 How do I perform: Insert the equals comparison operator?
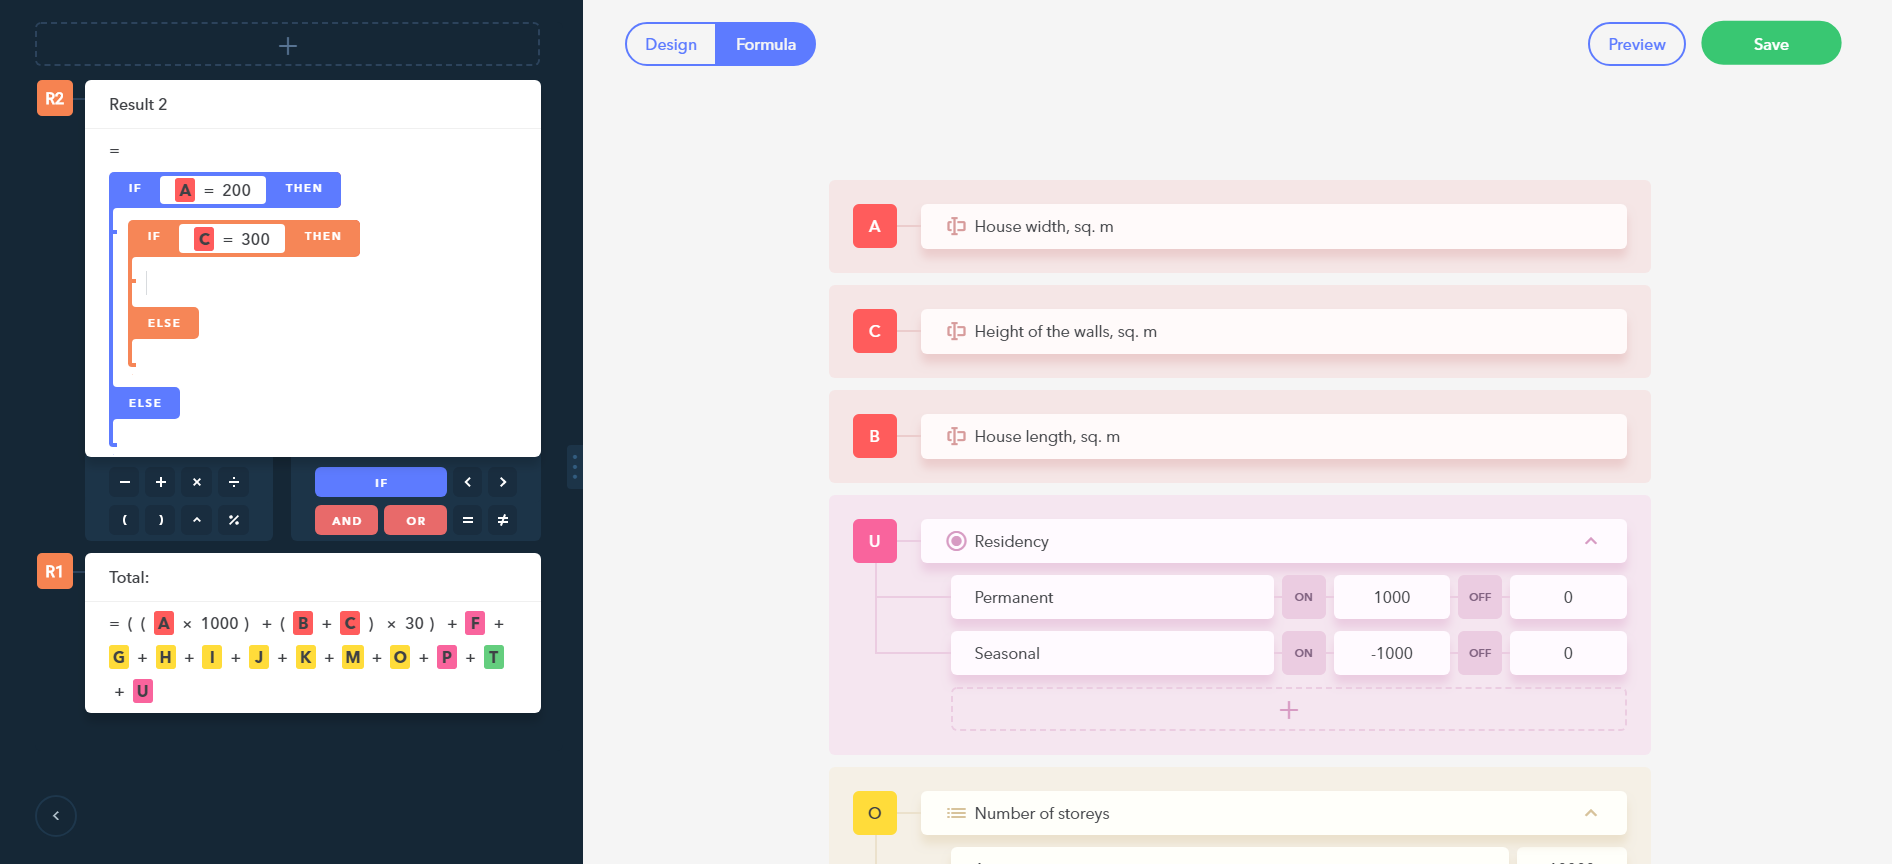pyautogui.click(x=467, y=520)
